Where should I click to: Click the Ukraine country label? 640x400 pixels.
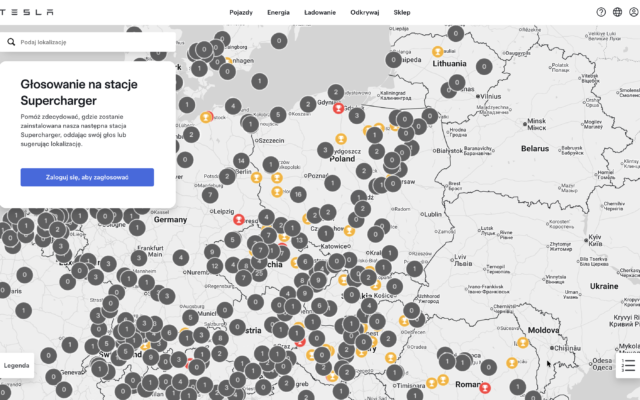[x=604, y=286]
